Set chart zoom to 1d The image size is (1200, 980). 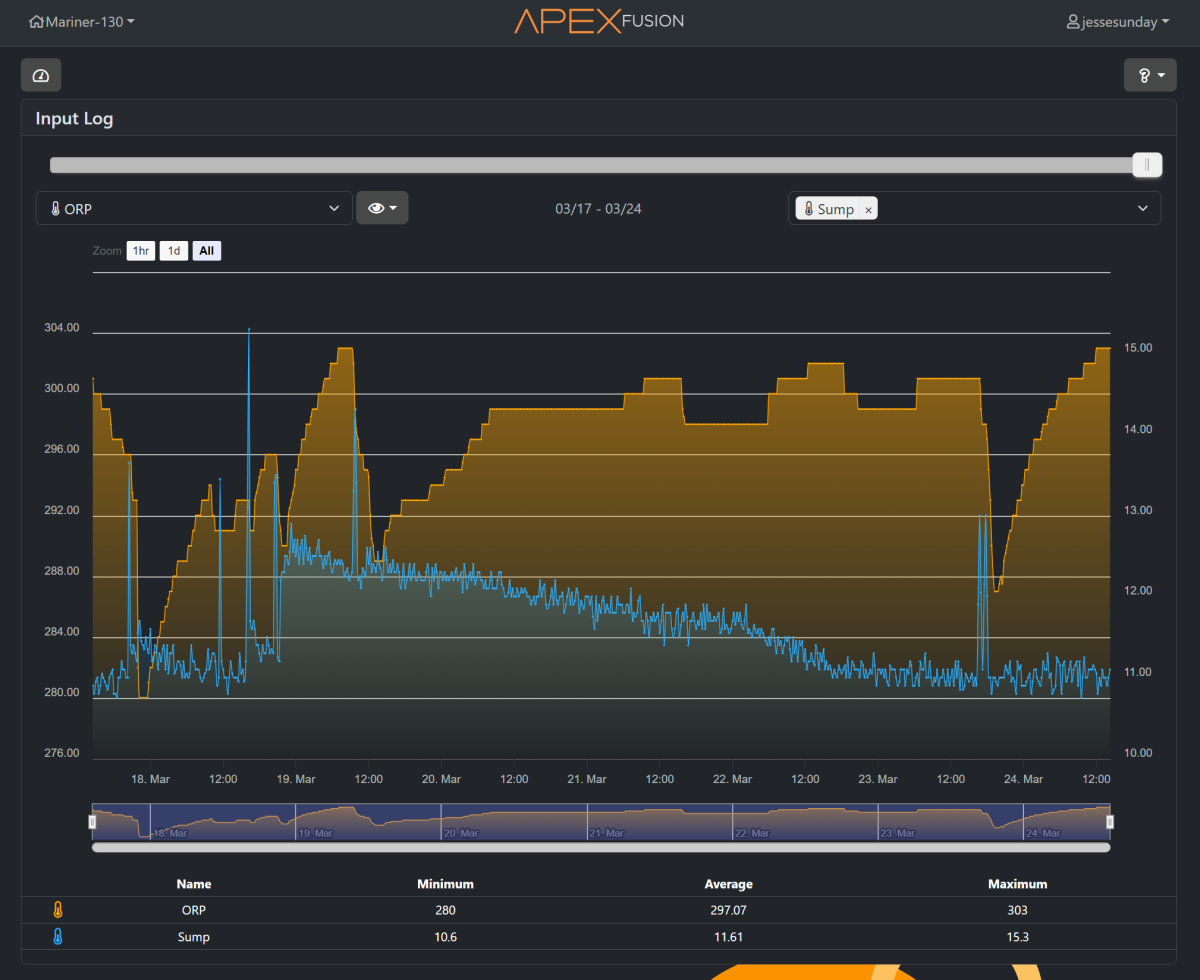[x=174, y=251]
